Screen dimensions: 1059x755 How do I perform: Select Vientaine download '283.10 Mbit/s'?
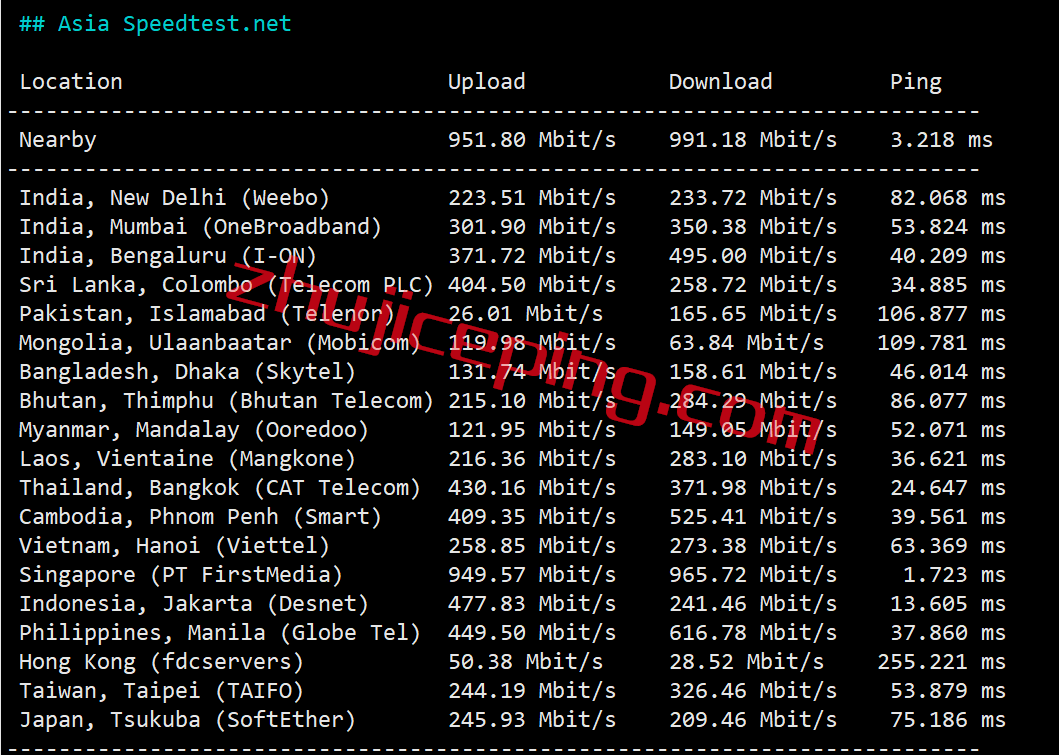pyautogui.click(x=752, y=459)
